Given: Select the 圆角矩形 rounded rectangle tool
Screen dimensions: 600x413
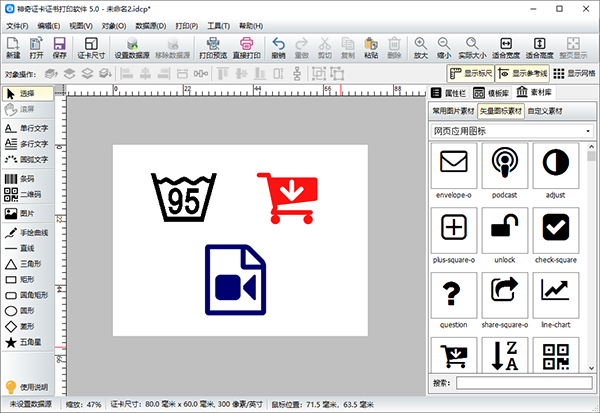Looking at the screenshot, I should point(28,295).
